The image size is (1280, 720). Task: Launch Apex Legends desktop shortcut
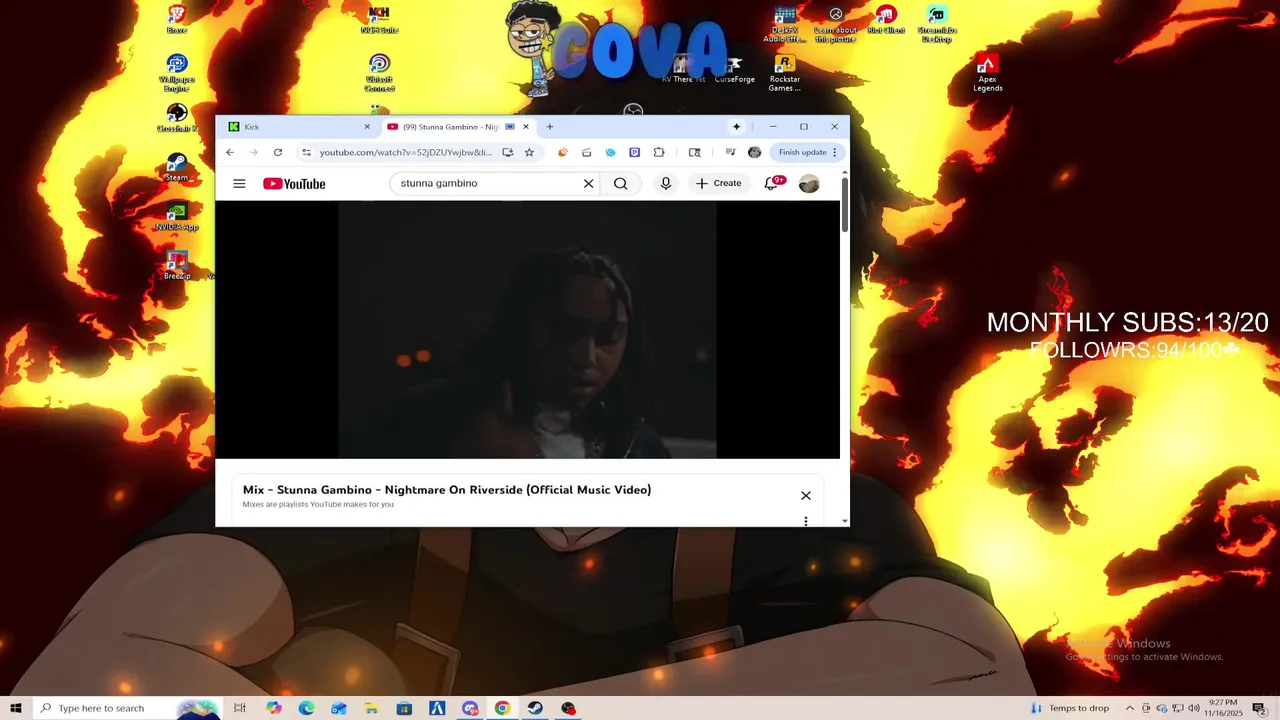point(987,73)
